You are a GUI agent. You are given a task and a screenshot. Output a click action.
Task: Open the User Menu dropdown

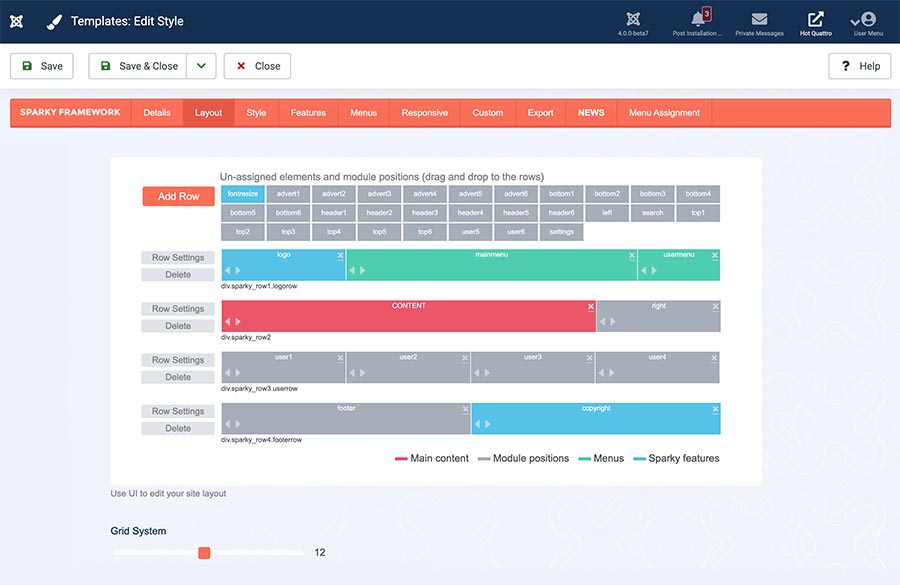tap(868, 22)
